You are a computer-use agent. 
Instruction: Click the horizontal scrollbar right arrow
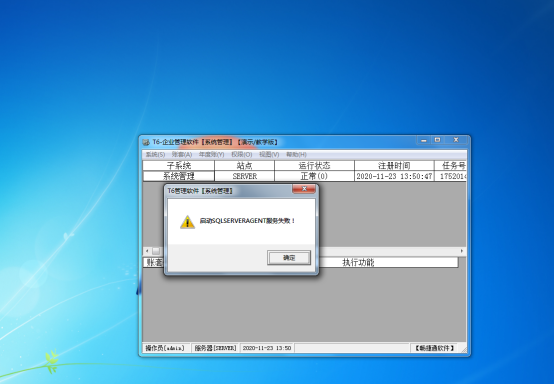[x=462, y=251]
